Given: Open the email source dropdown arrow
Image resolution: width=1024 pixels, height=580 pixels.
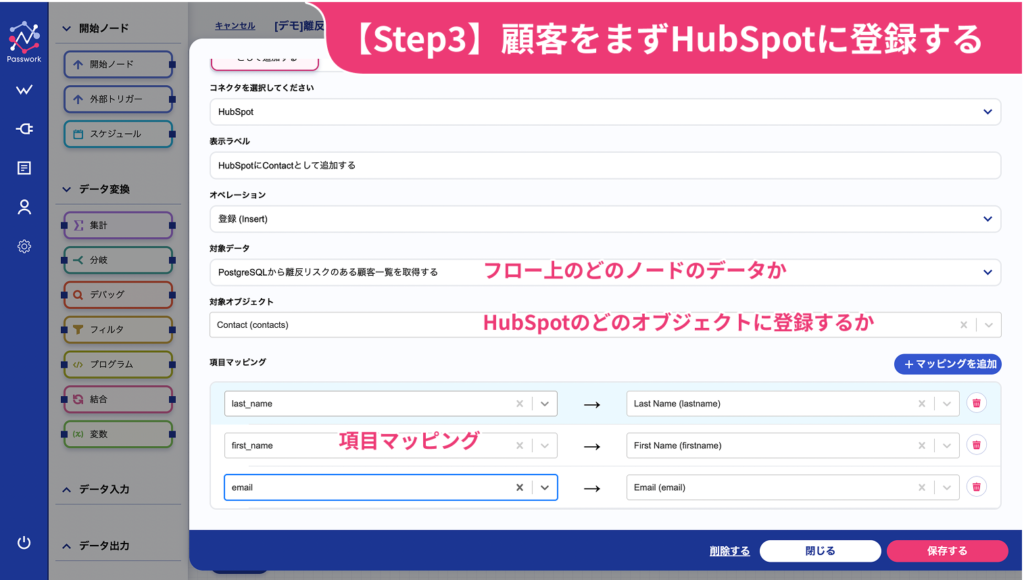Looking at the screenshot, I should [545, 487].
